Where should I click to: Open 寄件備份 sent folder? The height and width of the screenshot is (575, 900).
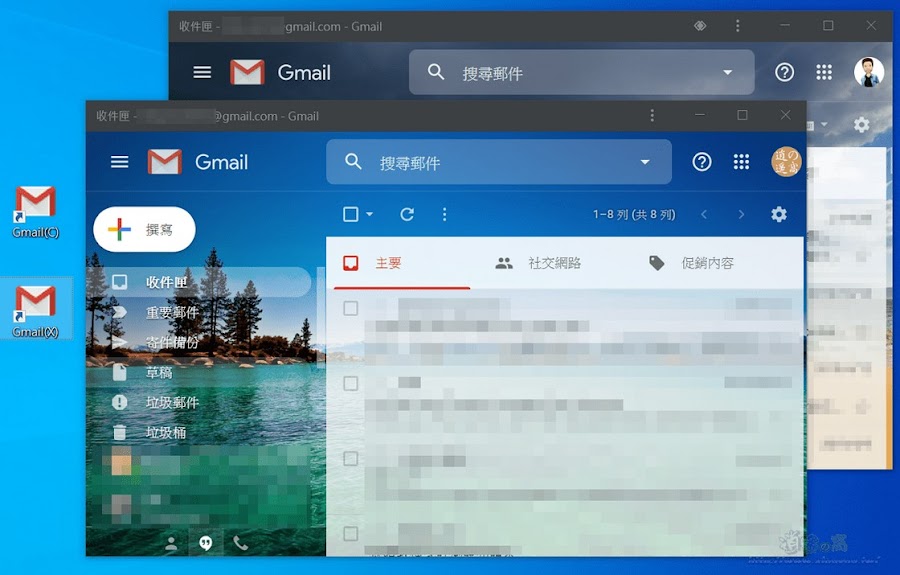pos(199,343)
